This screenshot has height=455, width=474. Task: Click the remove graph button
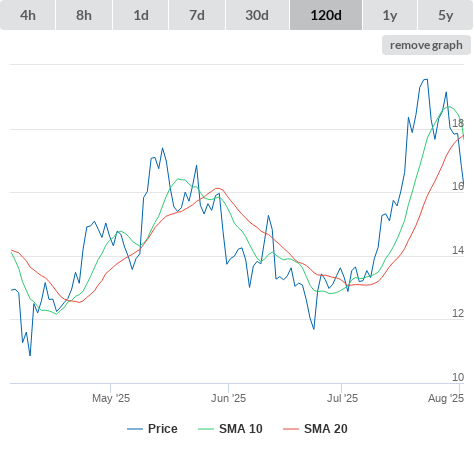pyautogui.click(x=426, y=45)
